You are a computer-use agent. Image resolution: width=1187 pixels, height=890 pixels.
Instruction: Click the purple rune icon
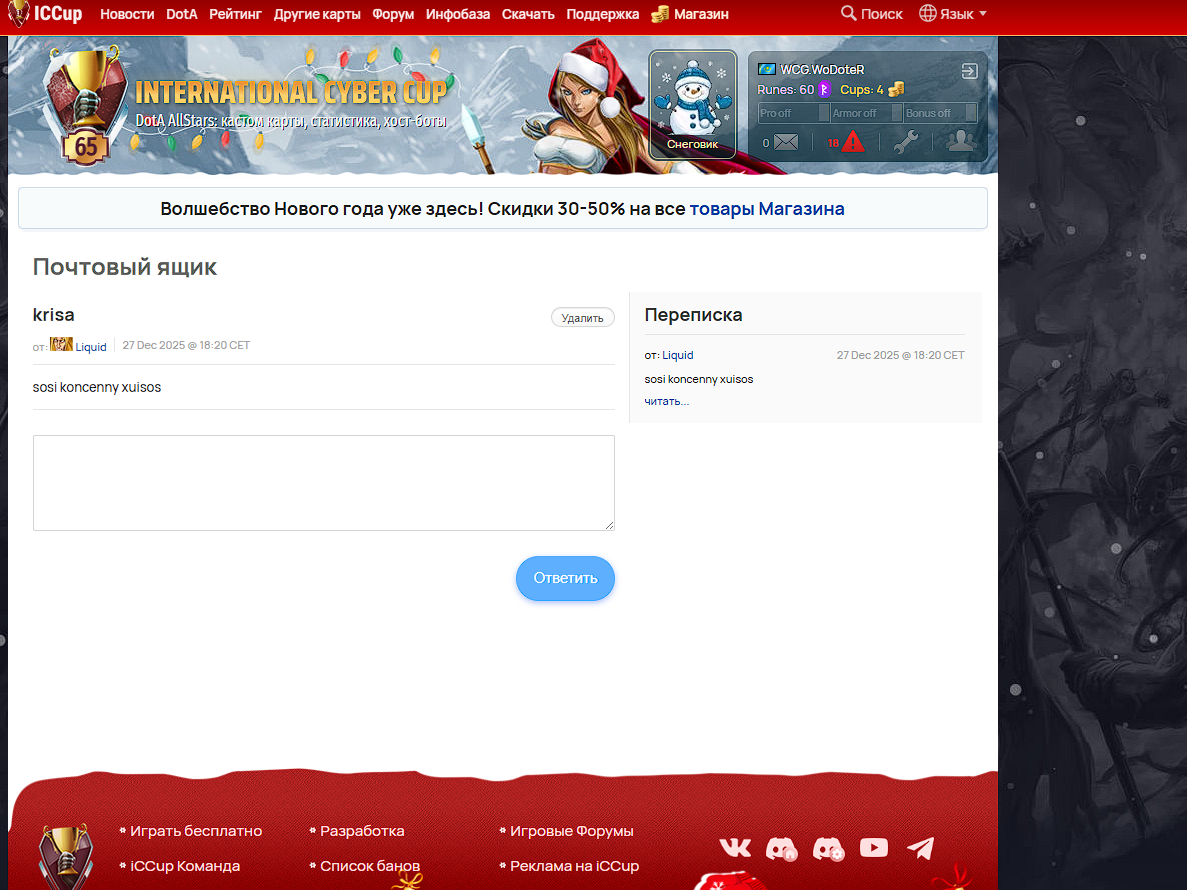point(824,89)
